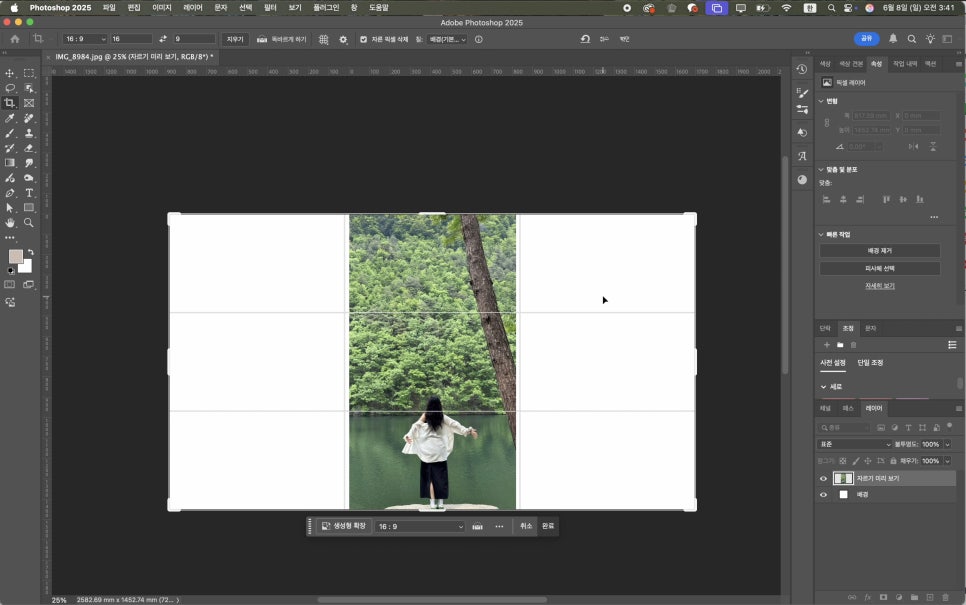Toggle the layer filtering on/off switch

949,426
